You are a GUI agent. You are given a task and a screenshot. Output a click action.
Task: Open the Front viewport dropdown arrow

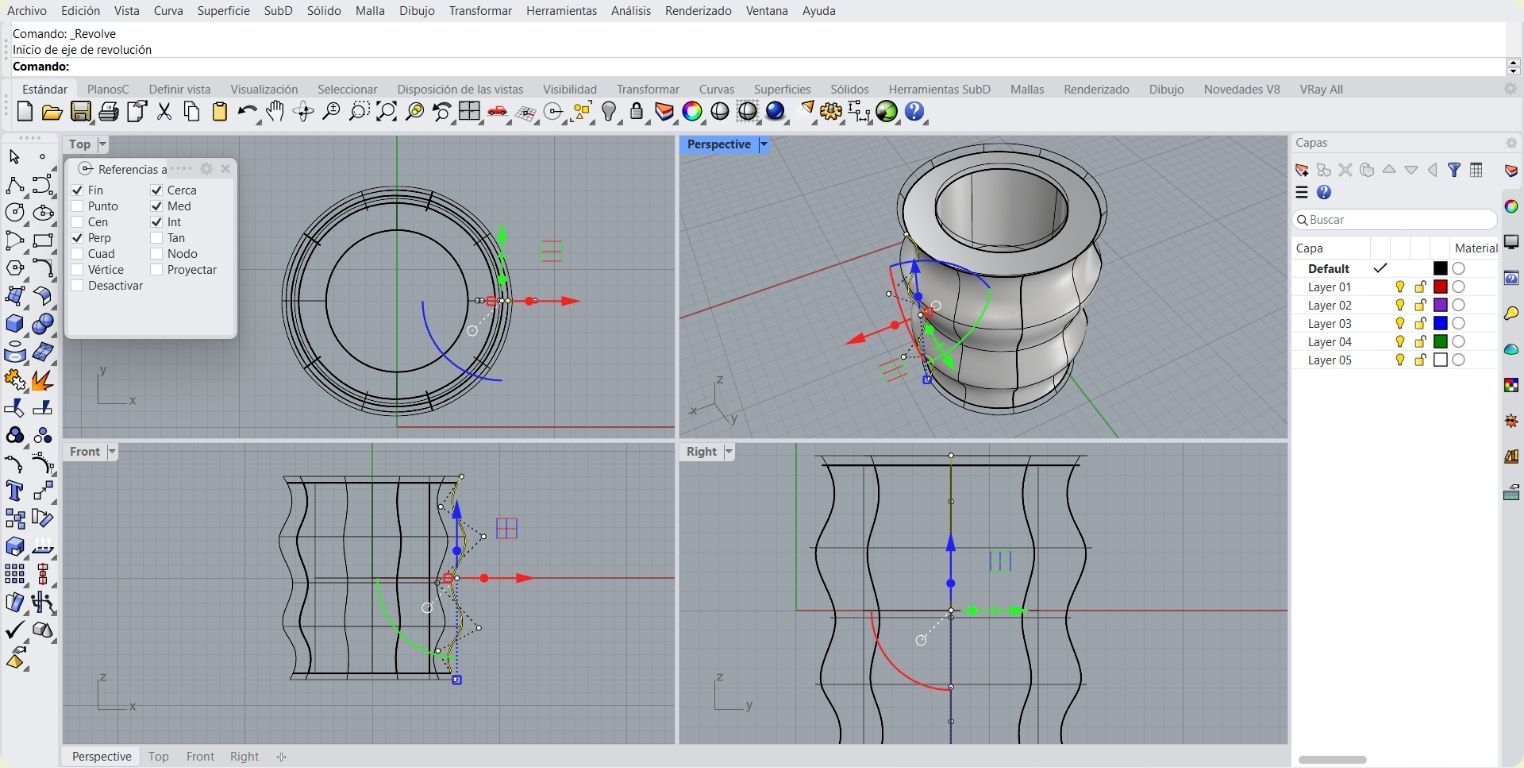[112, 452]
